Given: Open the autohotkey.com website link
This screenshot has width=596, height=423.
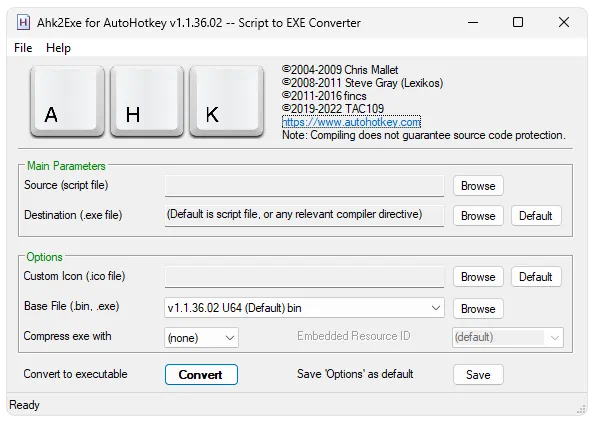Looking at the screenshot, I should [351, 122].
